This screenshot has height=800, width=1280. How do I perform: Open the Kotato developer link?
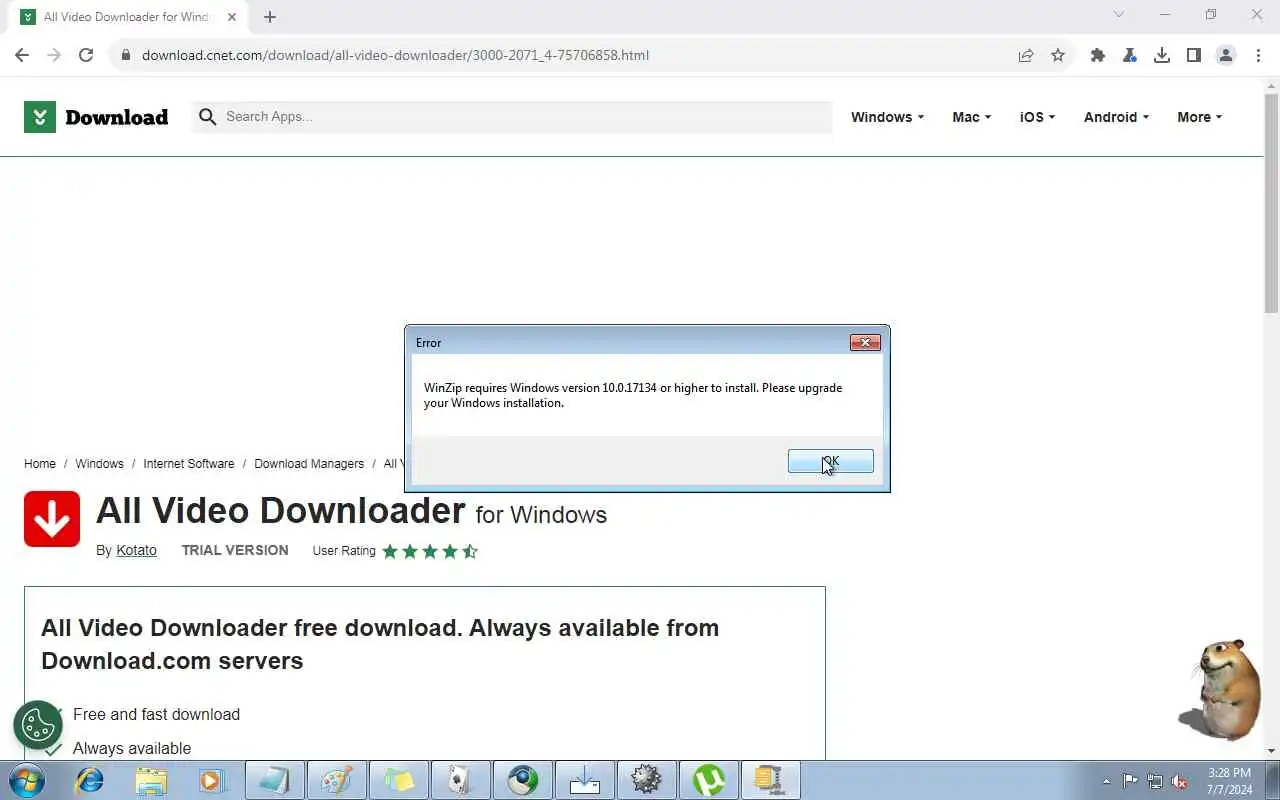coord(136,550)
